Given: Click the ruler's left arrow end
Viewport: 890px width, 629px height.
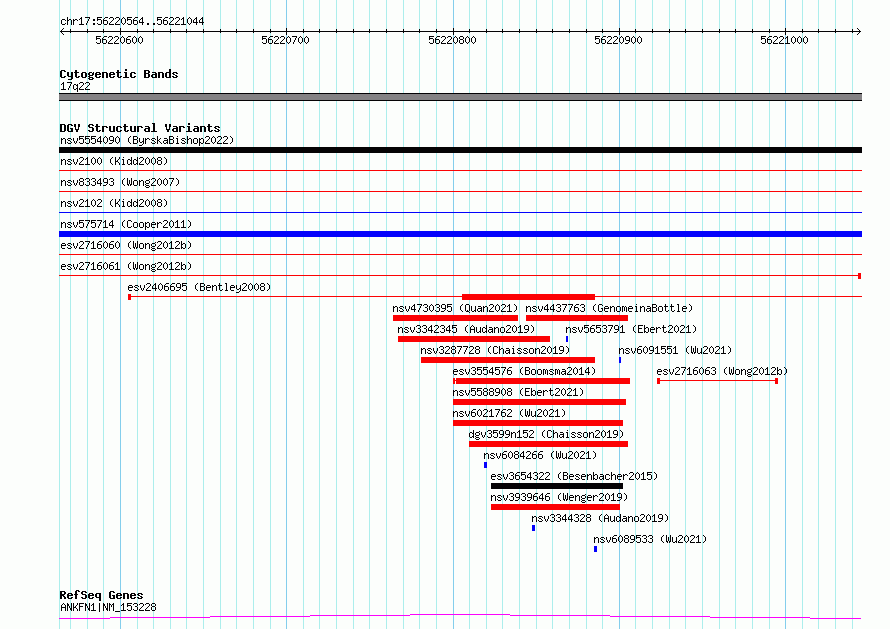Looking at the screenshot, I should click(x=62, y=32).
